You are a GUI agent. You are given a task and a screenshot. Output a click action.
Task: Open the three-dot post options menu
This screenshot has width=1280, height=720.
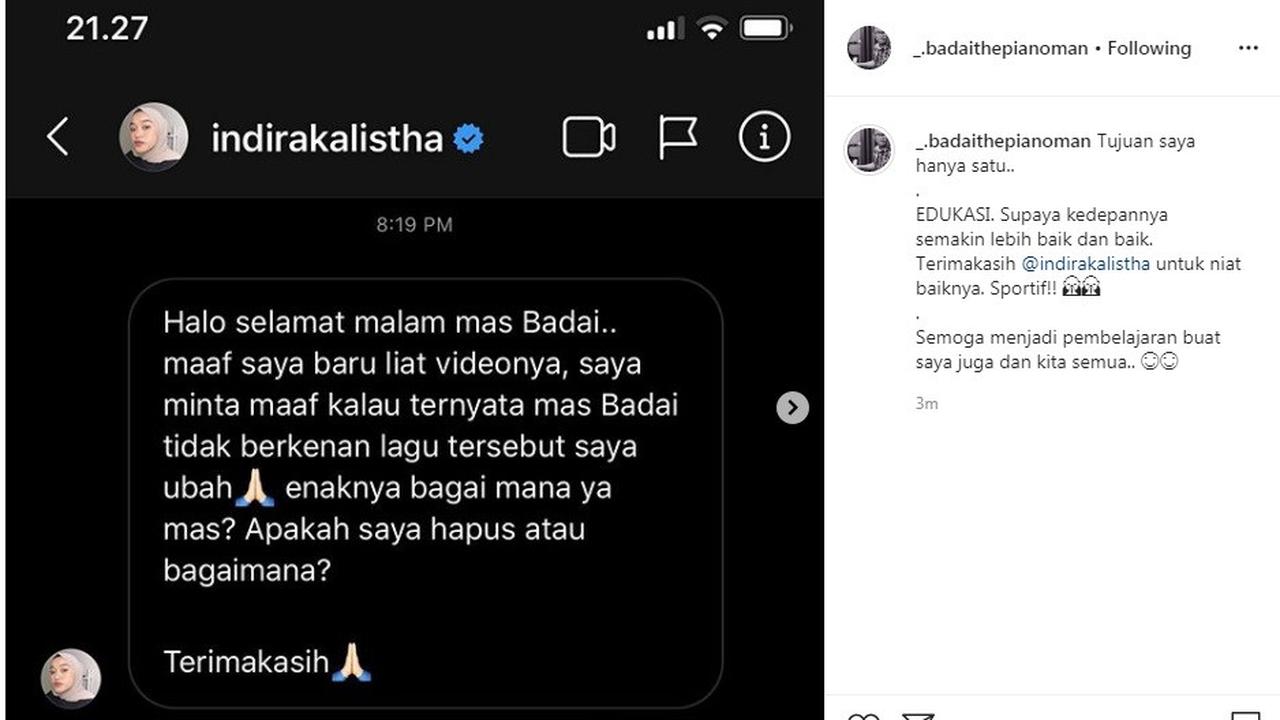(1248, 48)
